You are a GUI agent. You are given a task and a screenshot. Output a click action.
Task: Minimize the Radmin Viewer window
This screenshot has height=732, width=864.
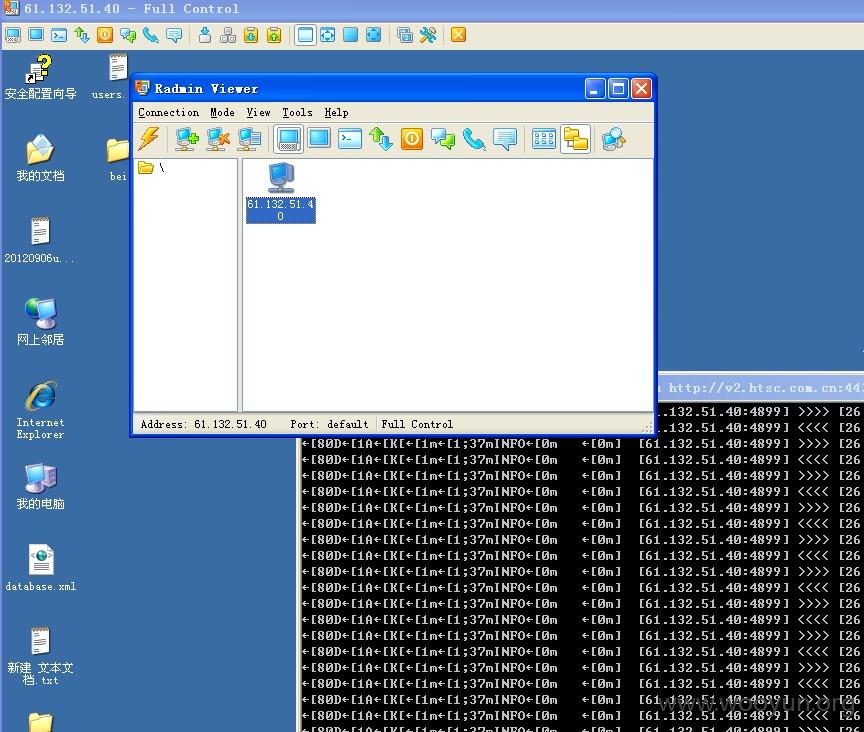pos(595,89)
